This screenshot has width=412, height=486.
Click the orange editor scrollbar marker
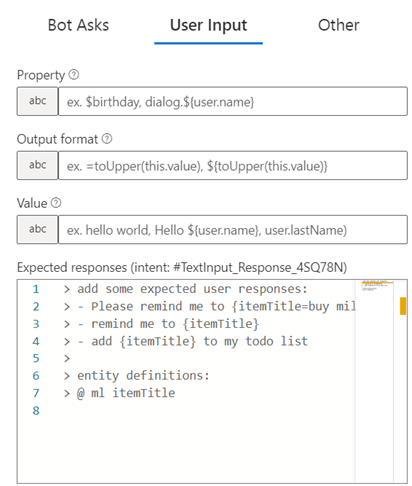coord(403,306)
